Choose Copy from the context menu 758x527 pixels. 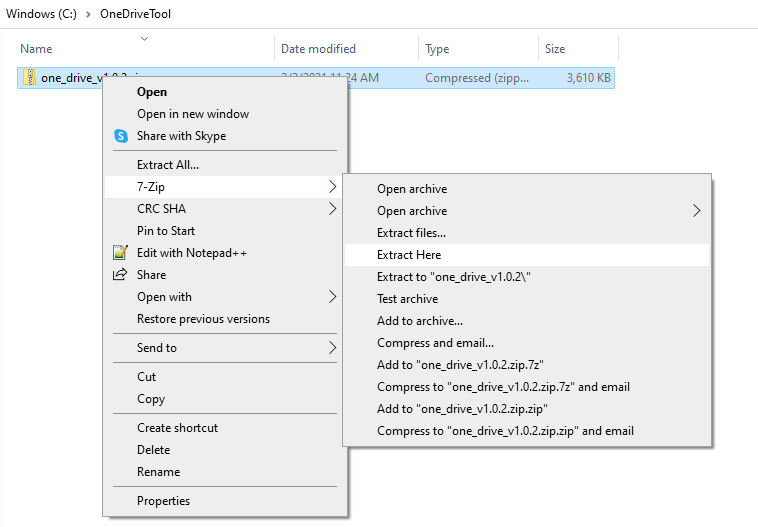pyautogui.click(x=225, y=399)
